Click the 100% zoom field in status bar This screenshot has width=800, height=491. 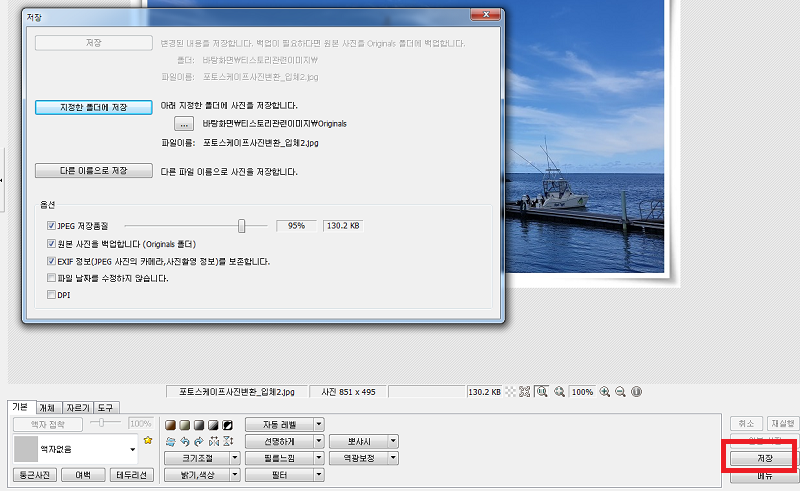pos(582,392)
